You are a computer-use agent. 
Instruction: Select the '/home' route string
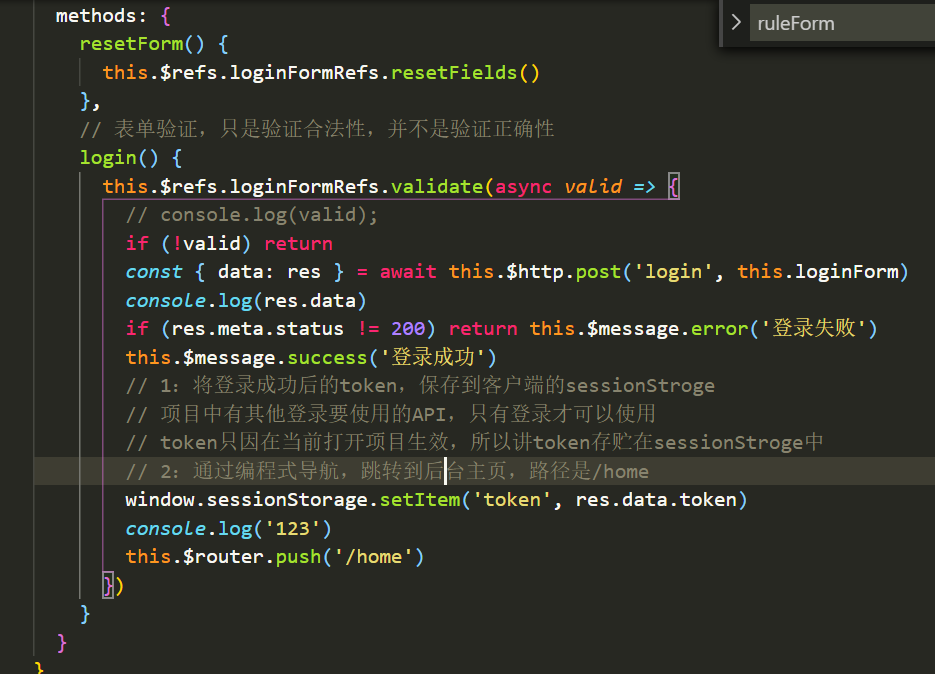tap(377, 556)
